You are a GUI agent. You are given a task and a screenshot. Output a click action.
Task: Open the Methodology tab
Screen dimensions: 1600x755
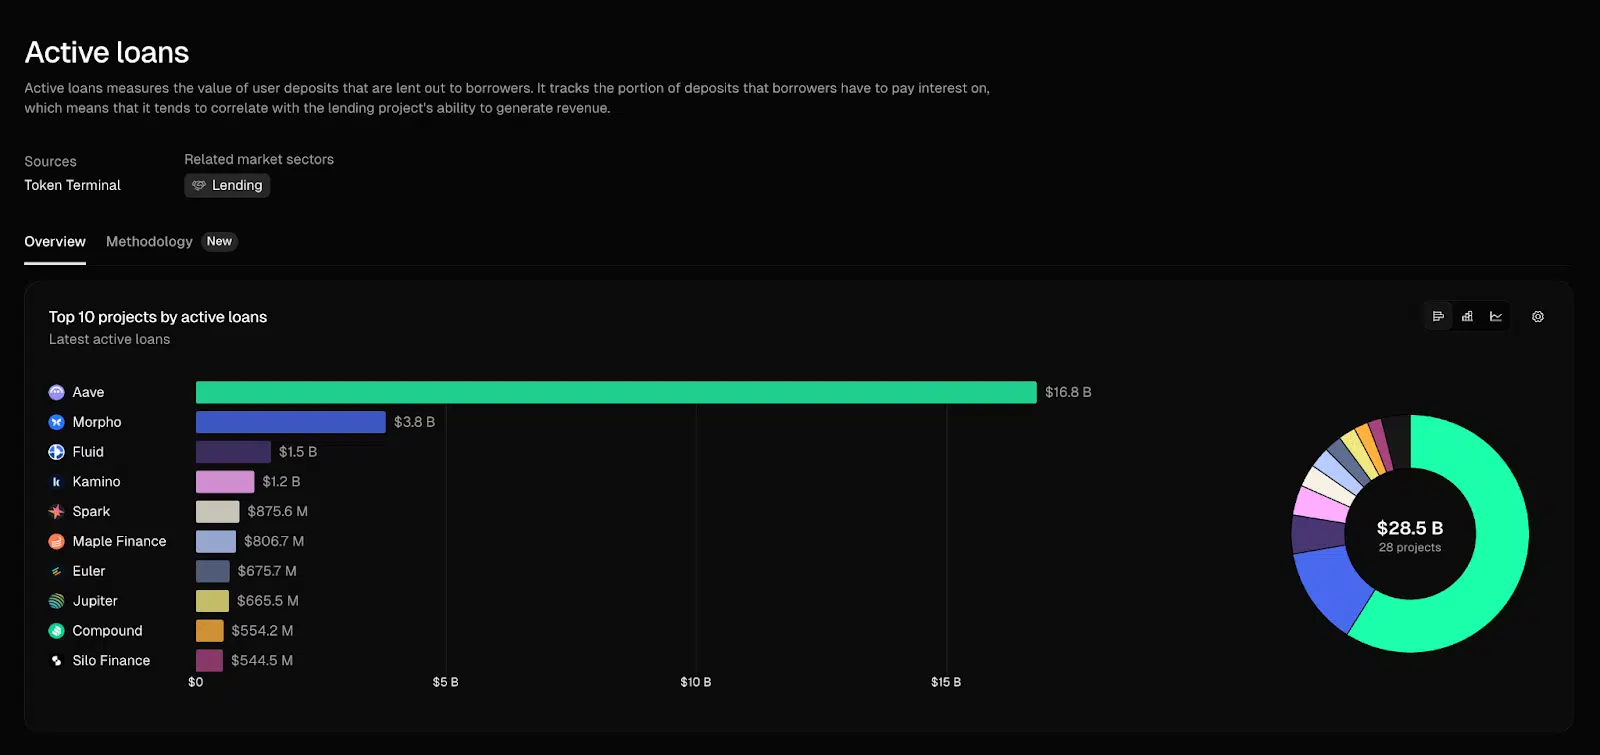click(149, 242)
